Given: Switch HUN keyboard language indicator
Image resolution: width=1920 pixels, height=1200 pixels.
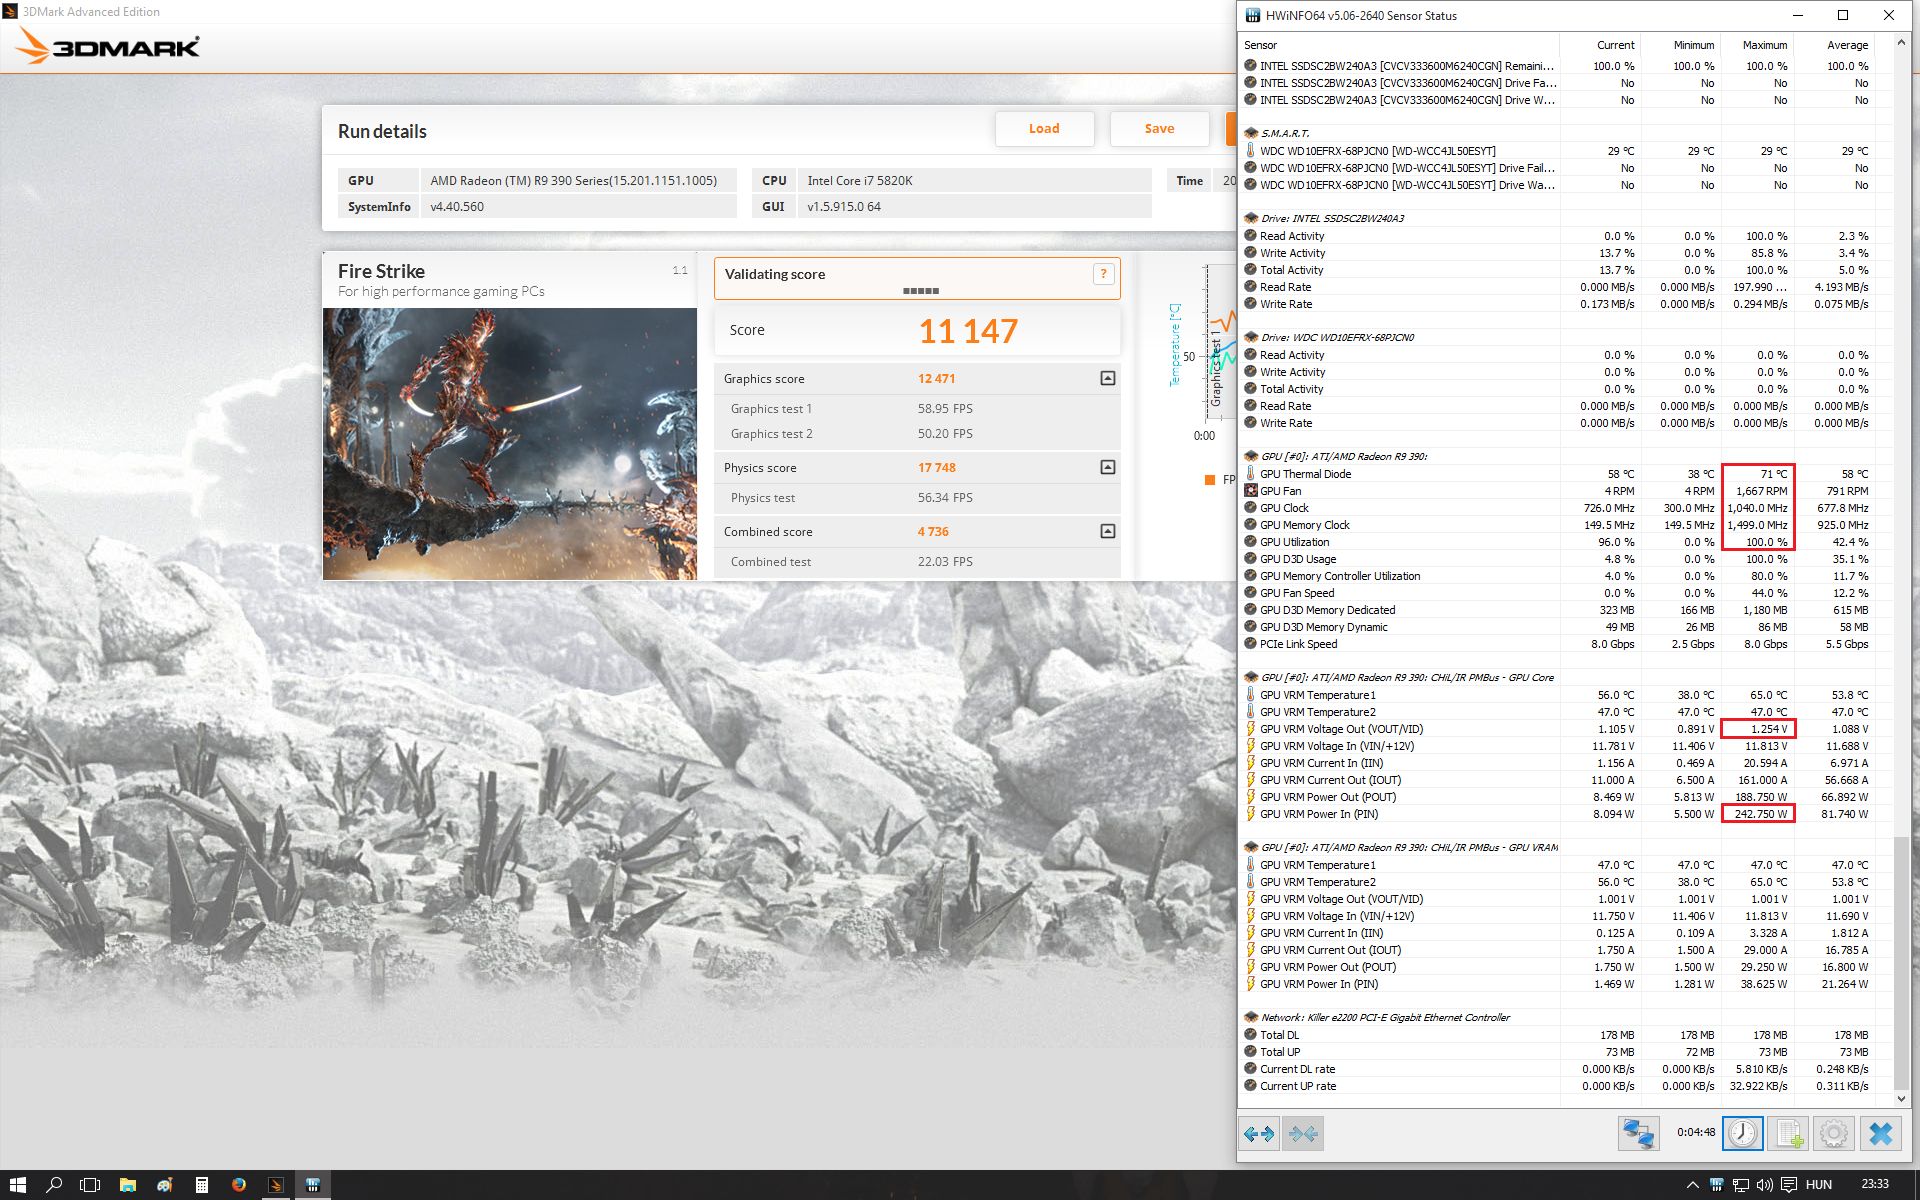Looking at the screenshot, I should [1819, 1185].
